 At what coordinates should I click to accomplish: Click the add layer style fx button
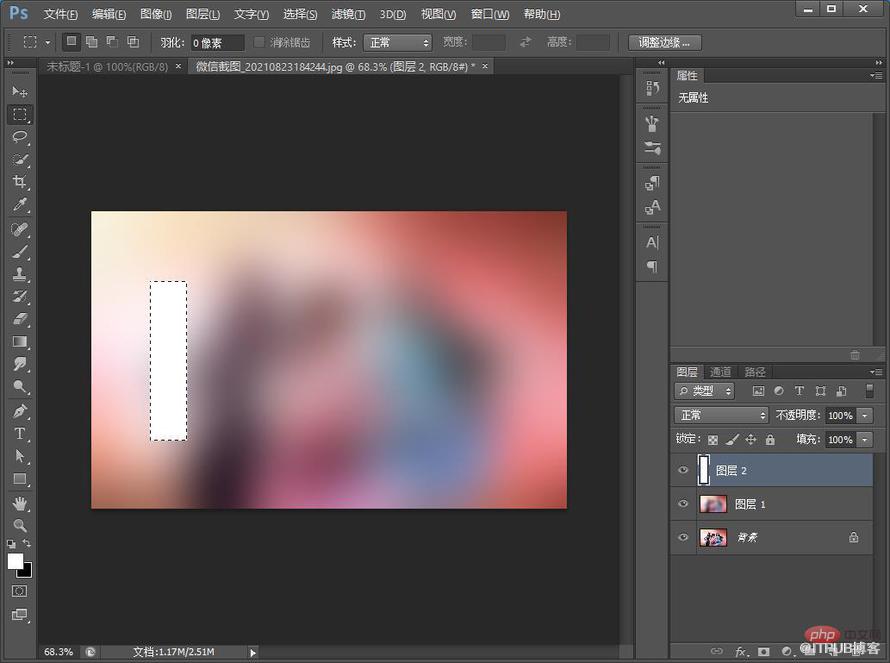[740, 652]
